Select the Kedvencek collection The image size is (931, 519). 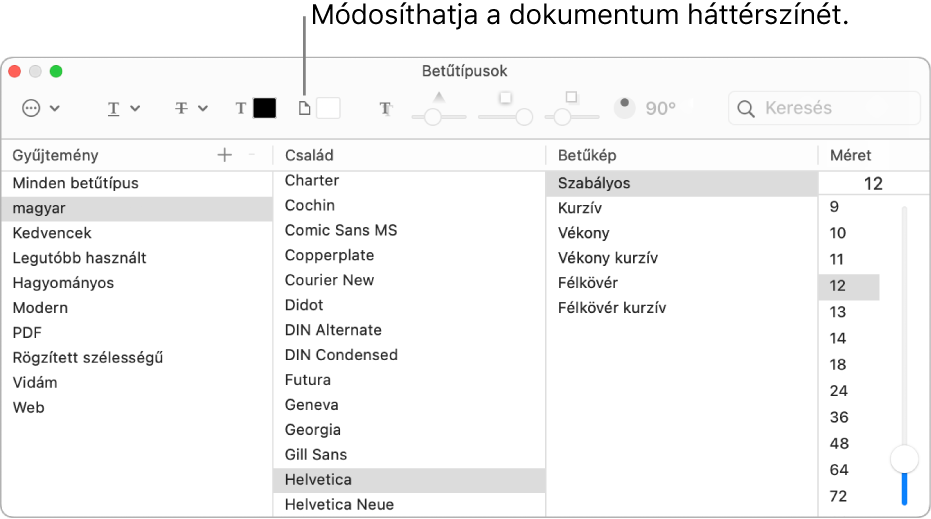pos(137,233)
